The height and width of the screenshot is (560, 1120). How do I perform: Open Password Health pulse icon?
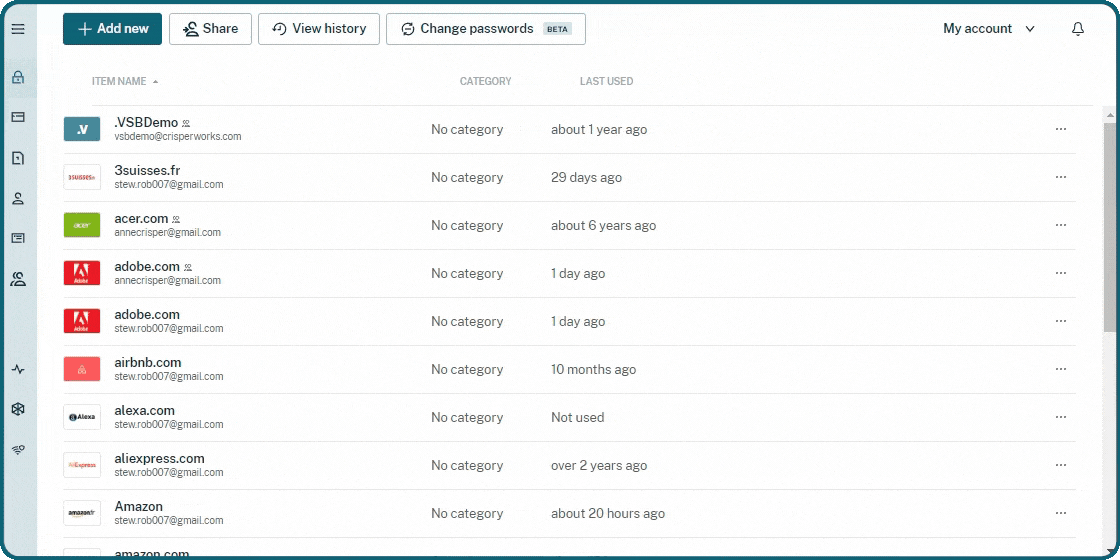(17, 369)
